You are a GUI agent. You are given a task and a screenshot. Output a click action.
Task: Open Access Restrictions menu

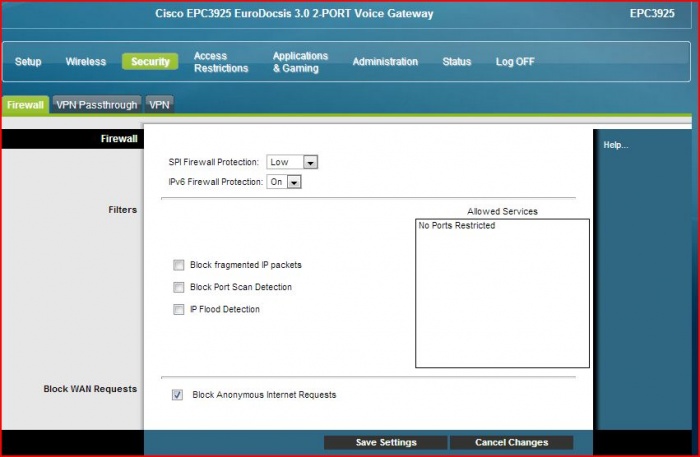point(221,62)
